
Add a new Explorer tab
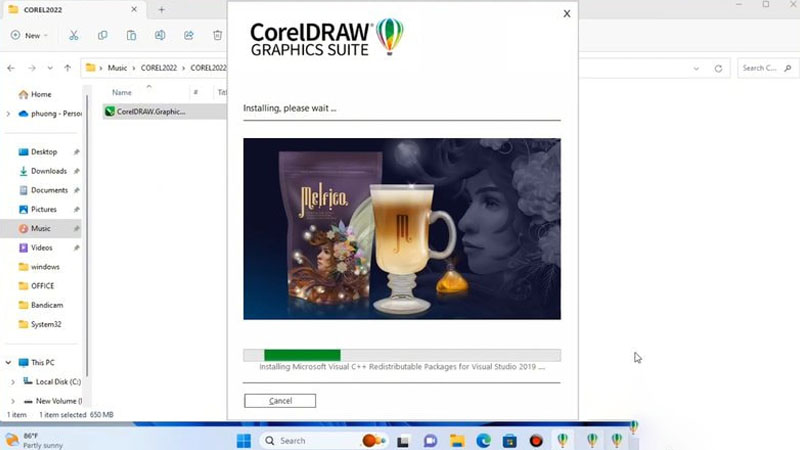pyautogui.click(x=161, y=9)
